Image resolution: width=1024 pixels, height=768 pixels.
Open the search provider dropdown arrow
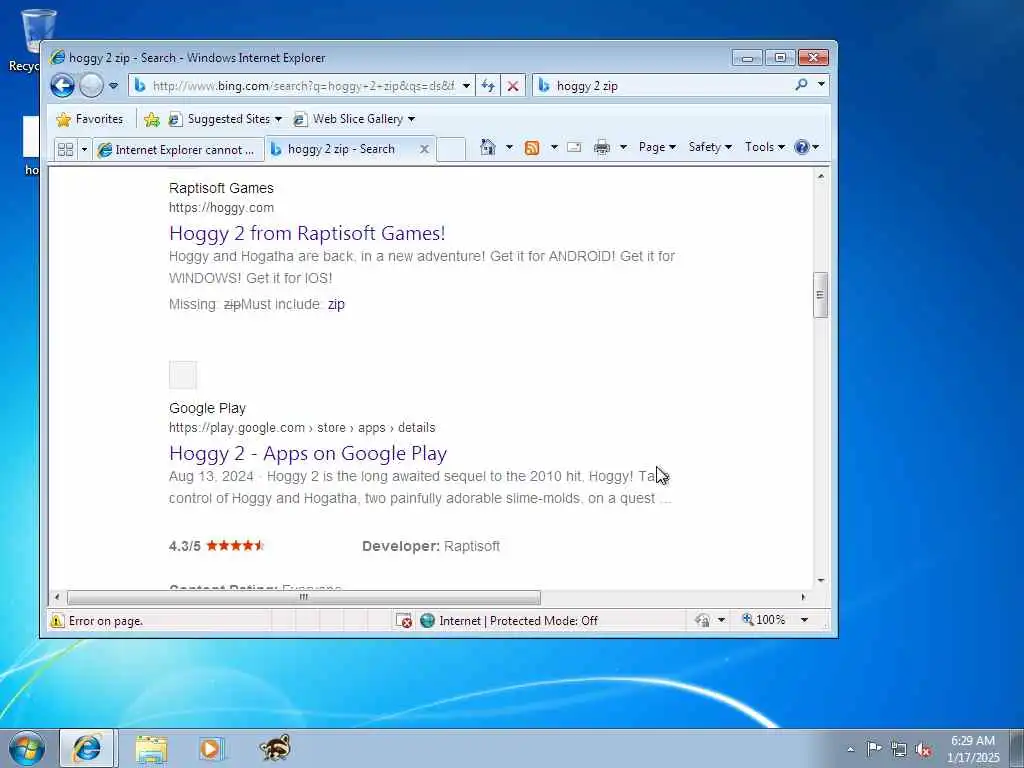tap(821, 85)
